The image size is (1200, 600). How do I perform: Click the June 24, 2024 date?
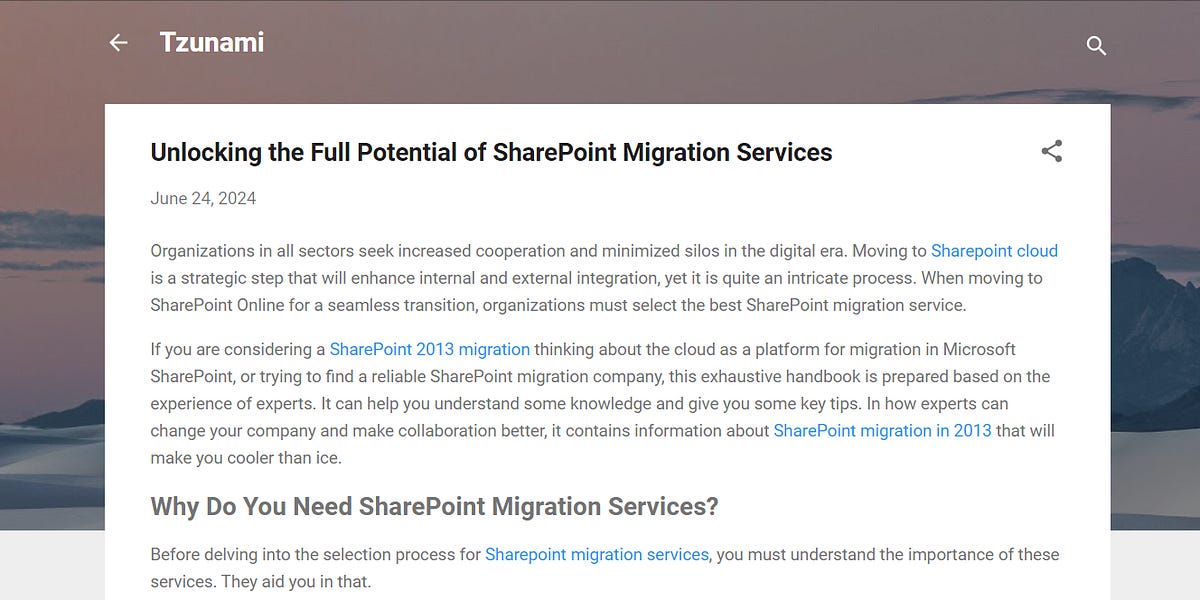[x=202, y=198]
